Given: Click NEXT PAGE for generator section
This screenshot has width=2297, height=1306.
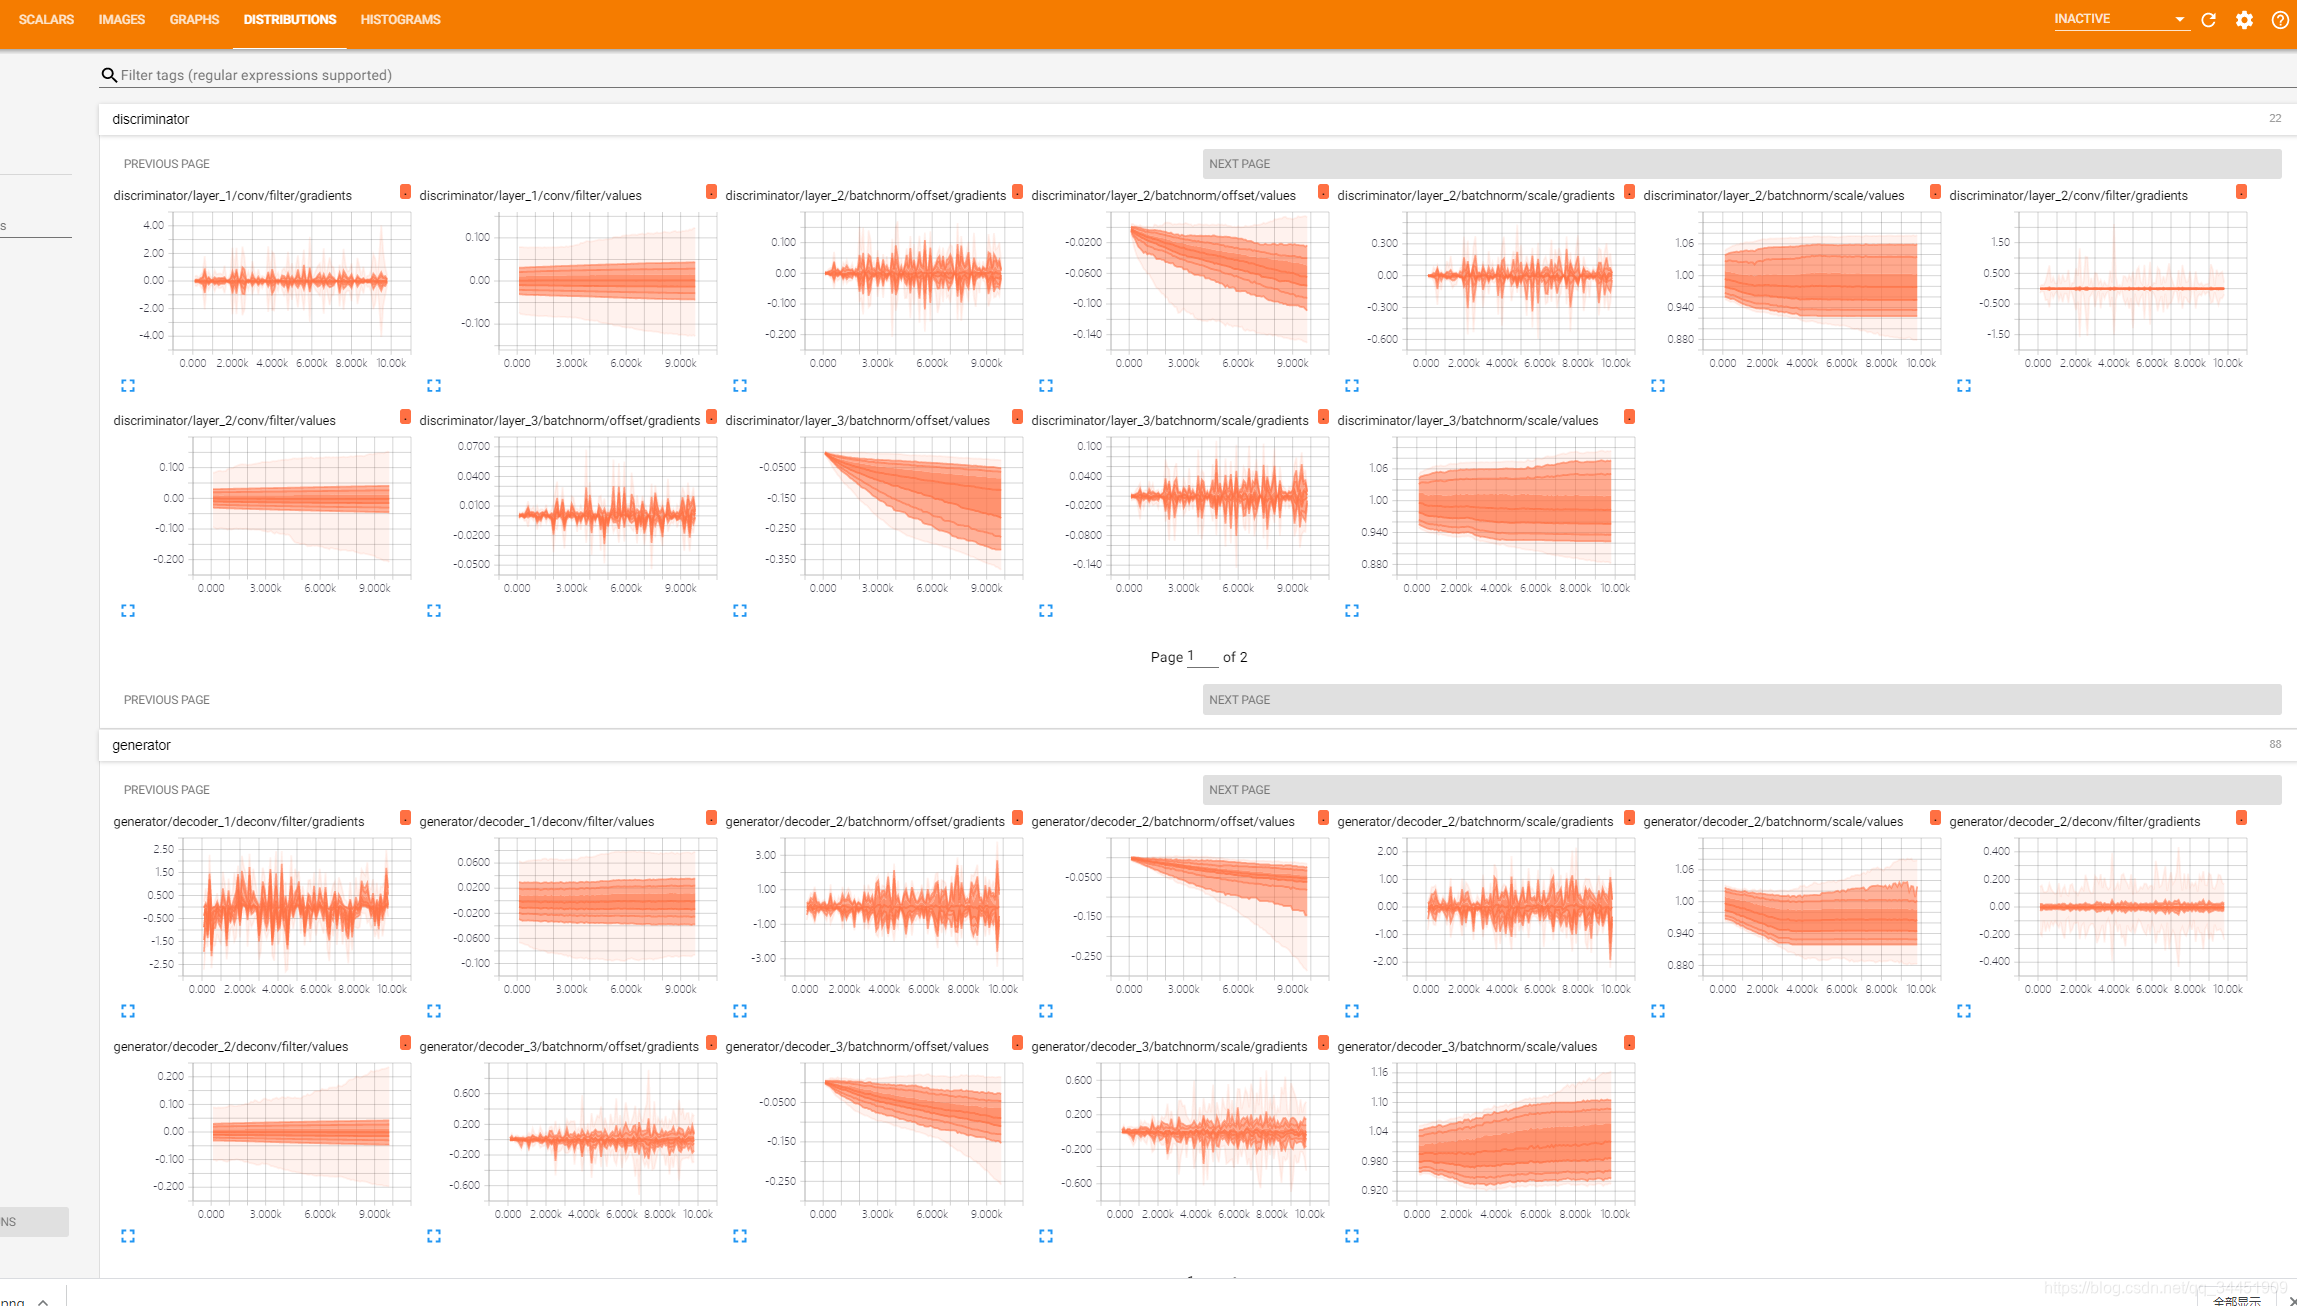Looking at the screenshot, I should 1240,789.
